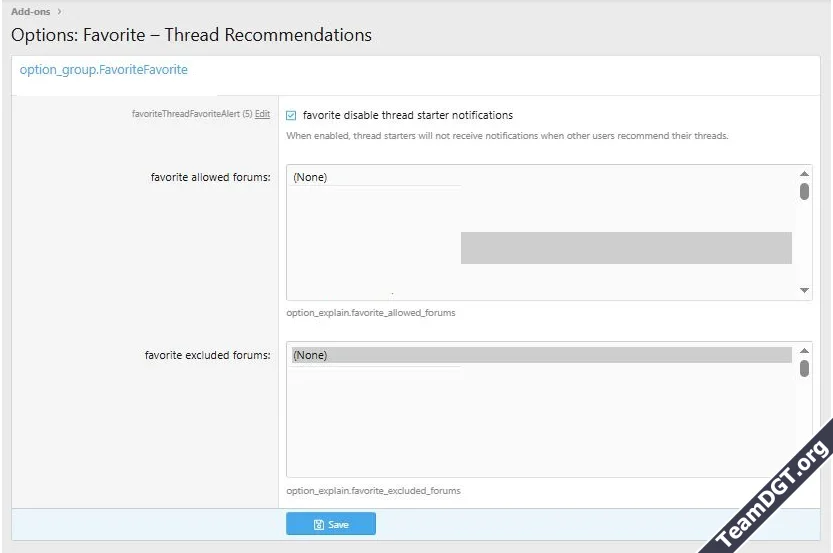Toggle the disable thread starter notifications checkbox

pos(291,115)
